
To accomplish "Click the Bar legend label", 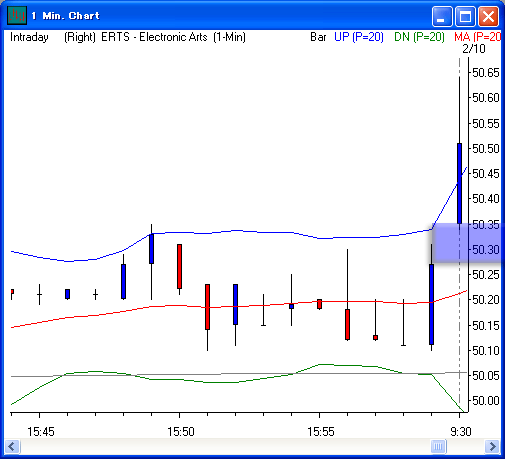I will [318, 37].
